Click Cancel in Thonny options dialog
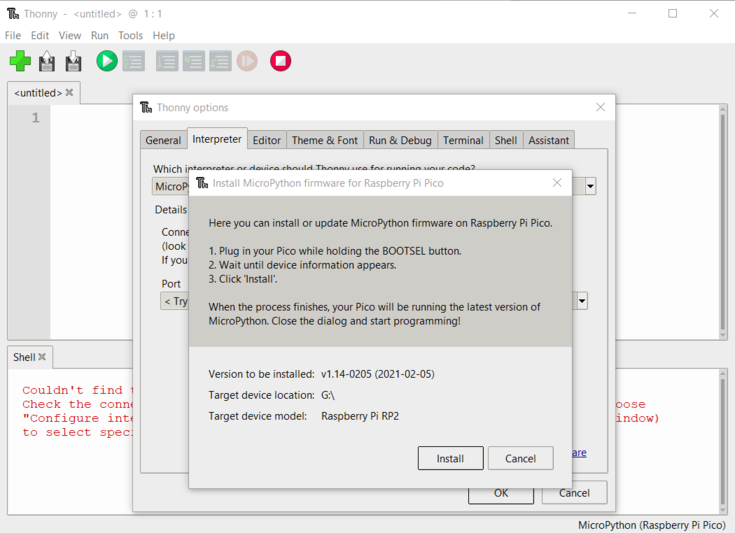The height and width of the screenshot is (533, 735). coord(574,493)
